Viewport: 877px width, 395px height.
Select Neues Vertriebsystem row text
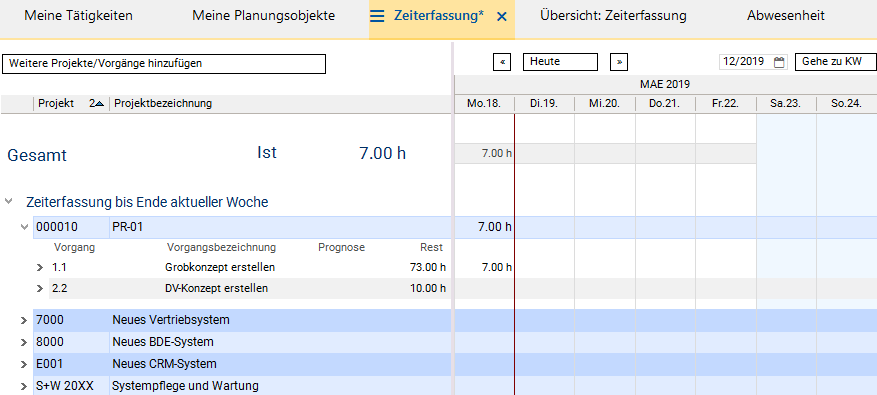point(171,321)
